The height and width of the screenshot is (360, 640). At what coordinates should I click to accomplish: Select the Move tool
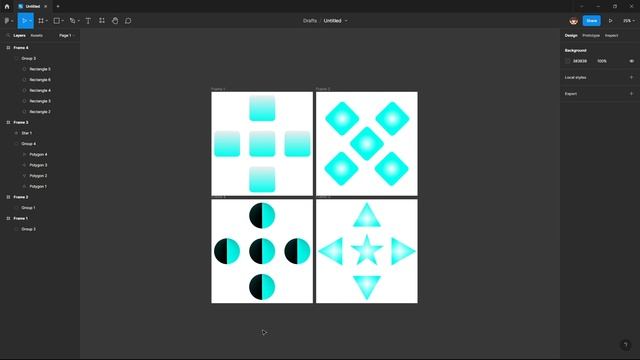(24, 20)
